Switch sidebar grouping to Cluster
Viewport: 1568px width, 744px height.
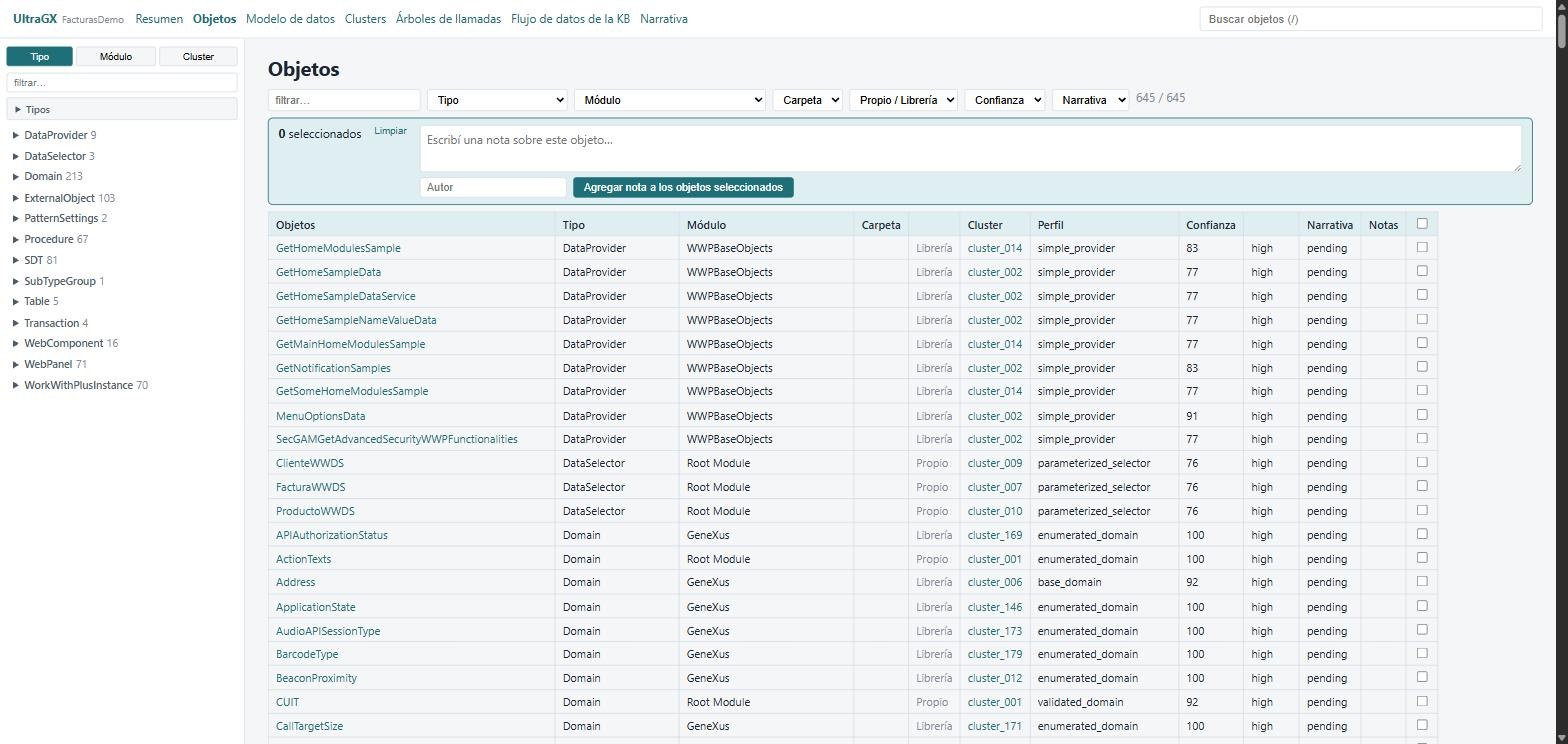coord(198,56)
